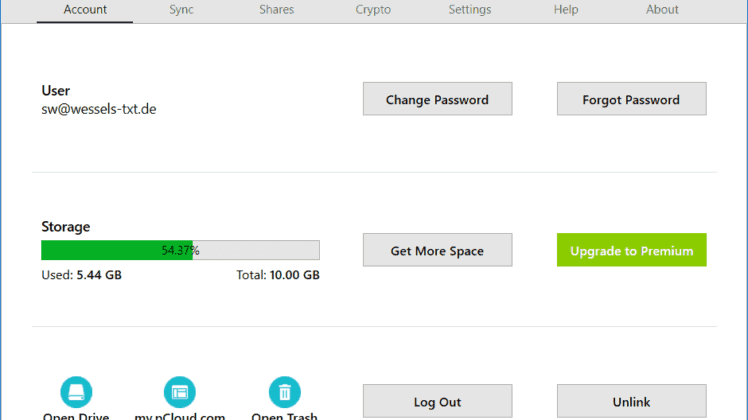Screen dimensions: 748x420
Task: Select the Account tab
Action: tap(85, 10)
